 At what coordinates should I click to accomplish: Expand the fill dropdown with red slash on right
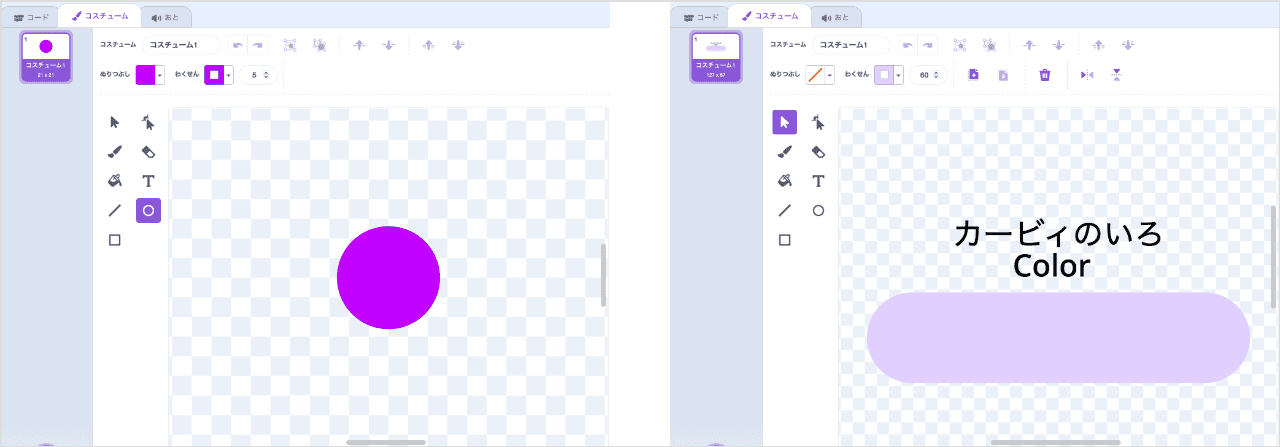point(829,75)
